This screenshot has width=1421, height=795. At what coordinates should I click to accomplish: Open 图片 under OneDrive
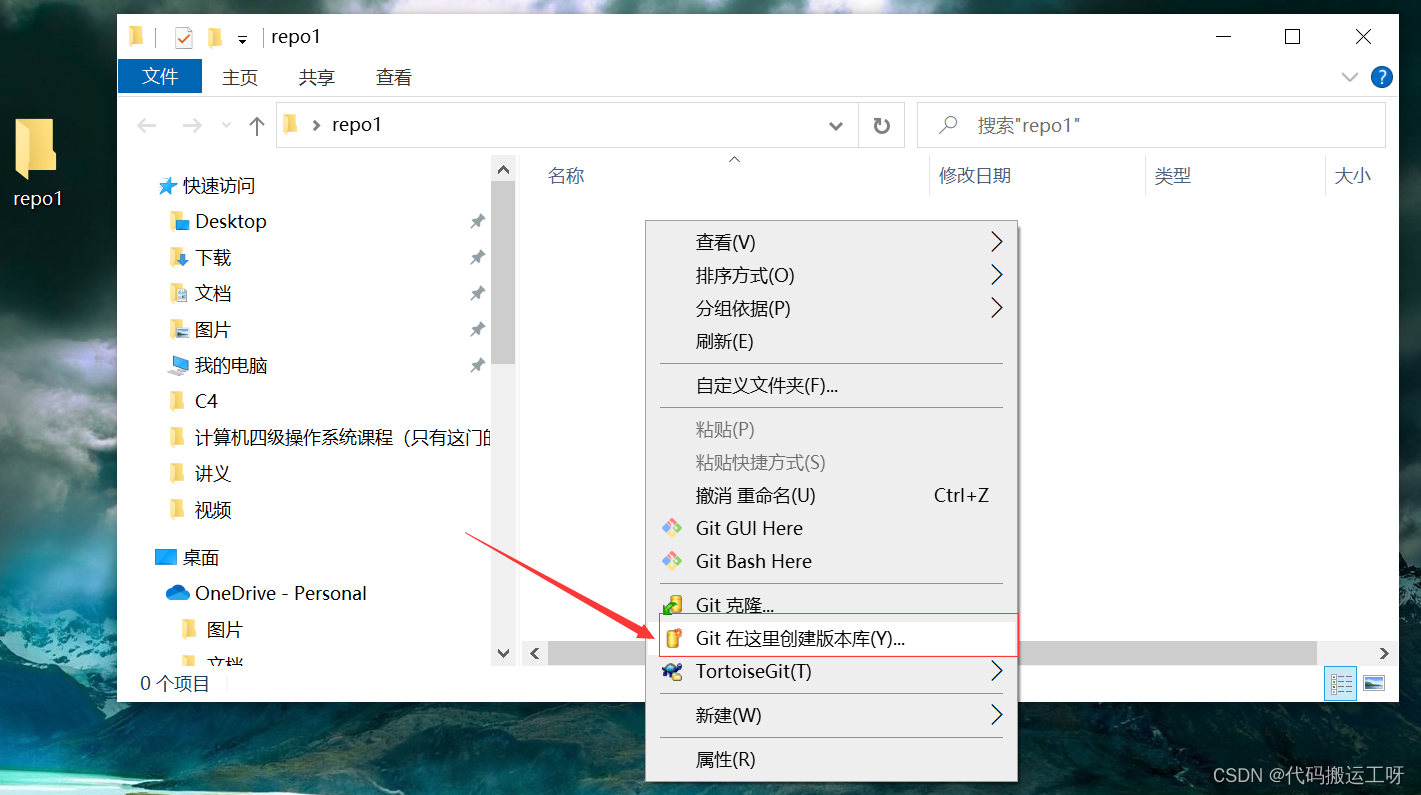click(x=225, y=629)
